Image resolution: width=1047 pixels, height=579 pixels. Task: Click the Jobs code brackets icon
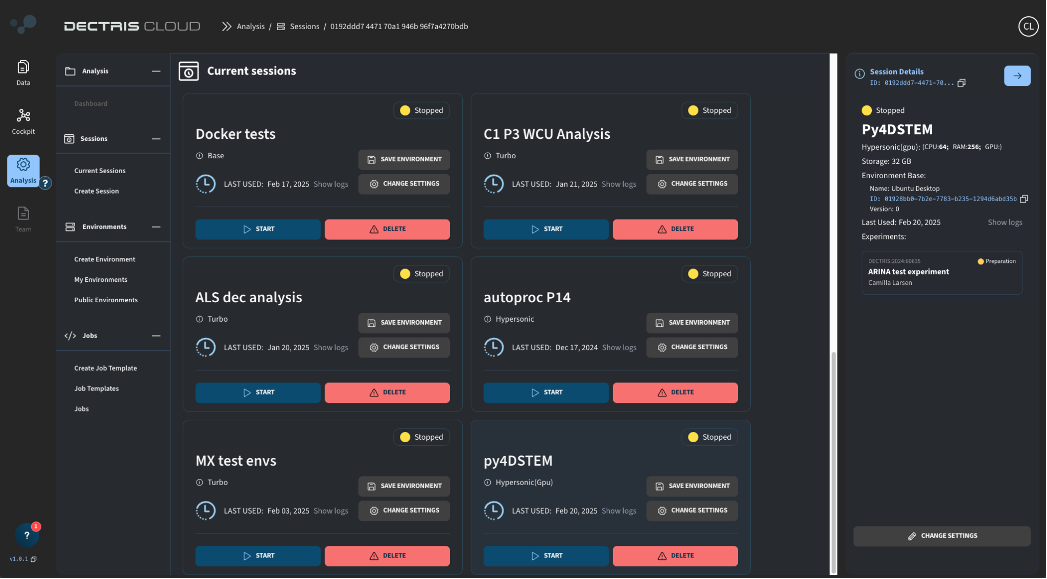(x=70, y=336)
